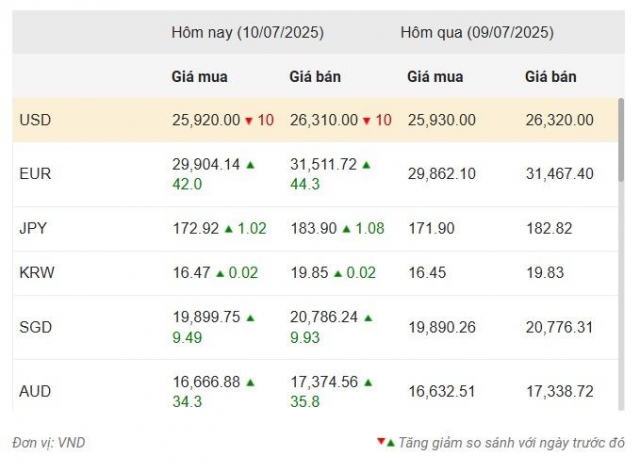The height and width of the screenshot is (472, 640).
Task: Click green up arrow next to JPY 172.92
Action: coord(229,229)
